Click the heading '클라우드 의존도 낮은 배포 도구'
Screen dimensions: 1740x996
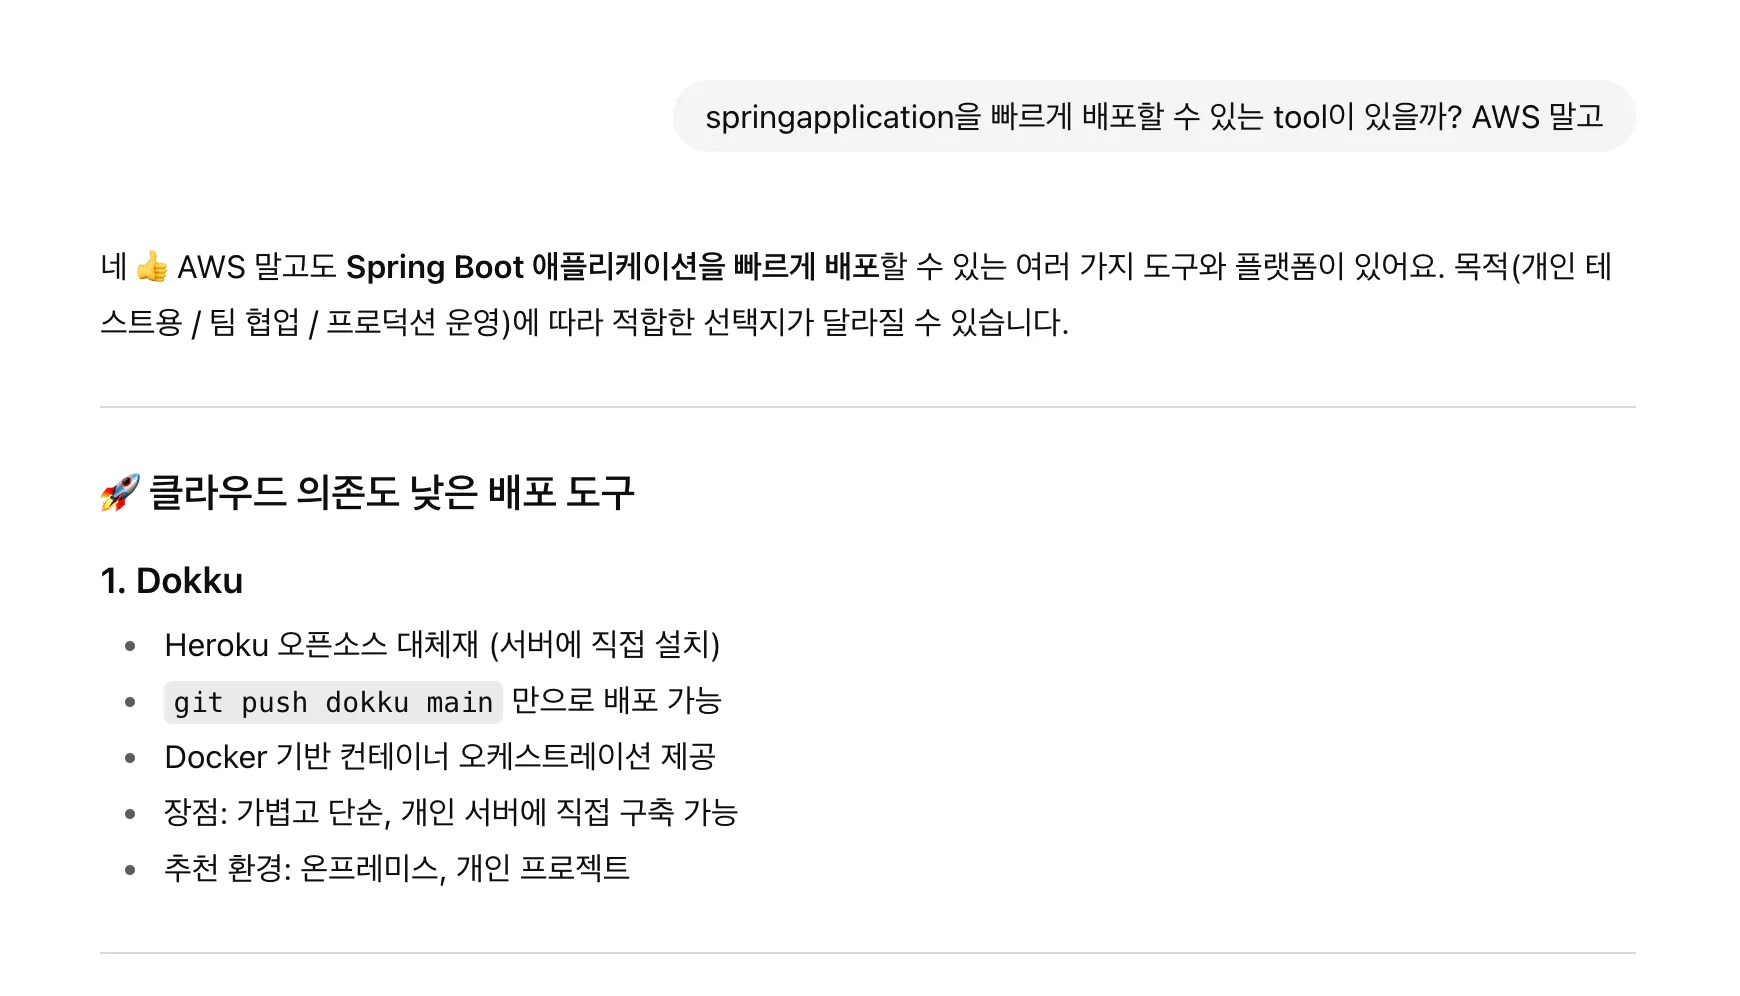tap(391, 492)
